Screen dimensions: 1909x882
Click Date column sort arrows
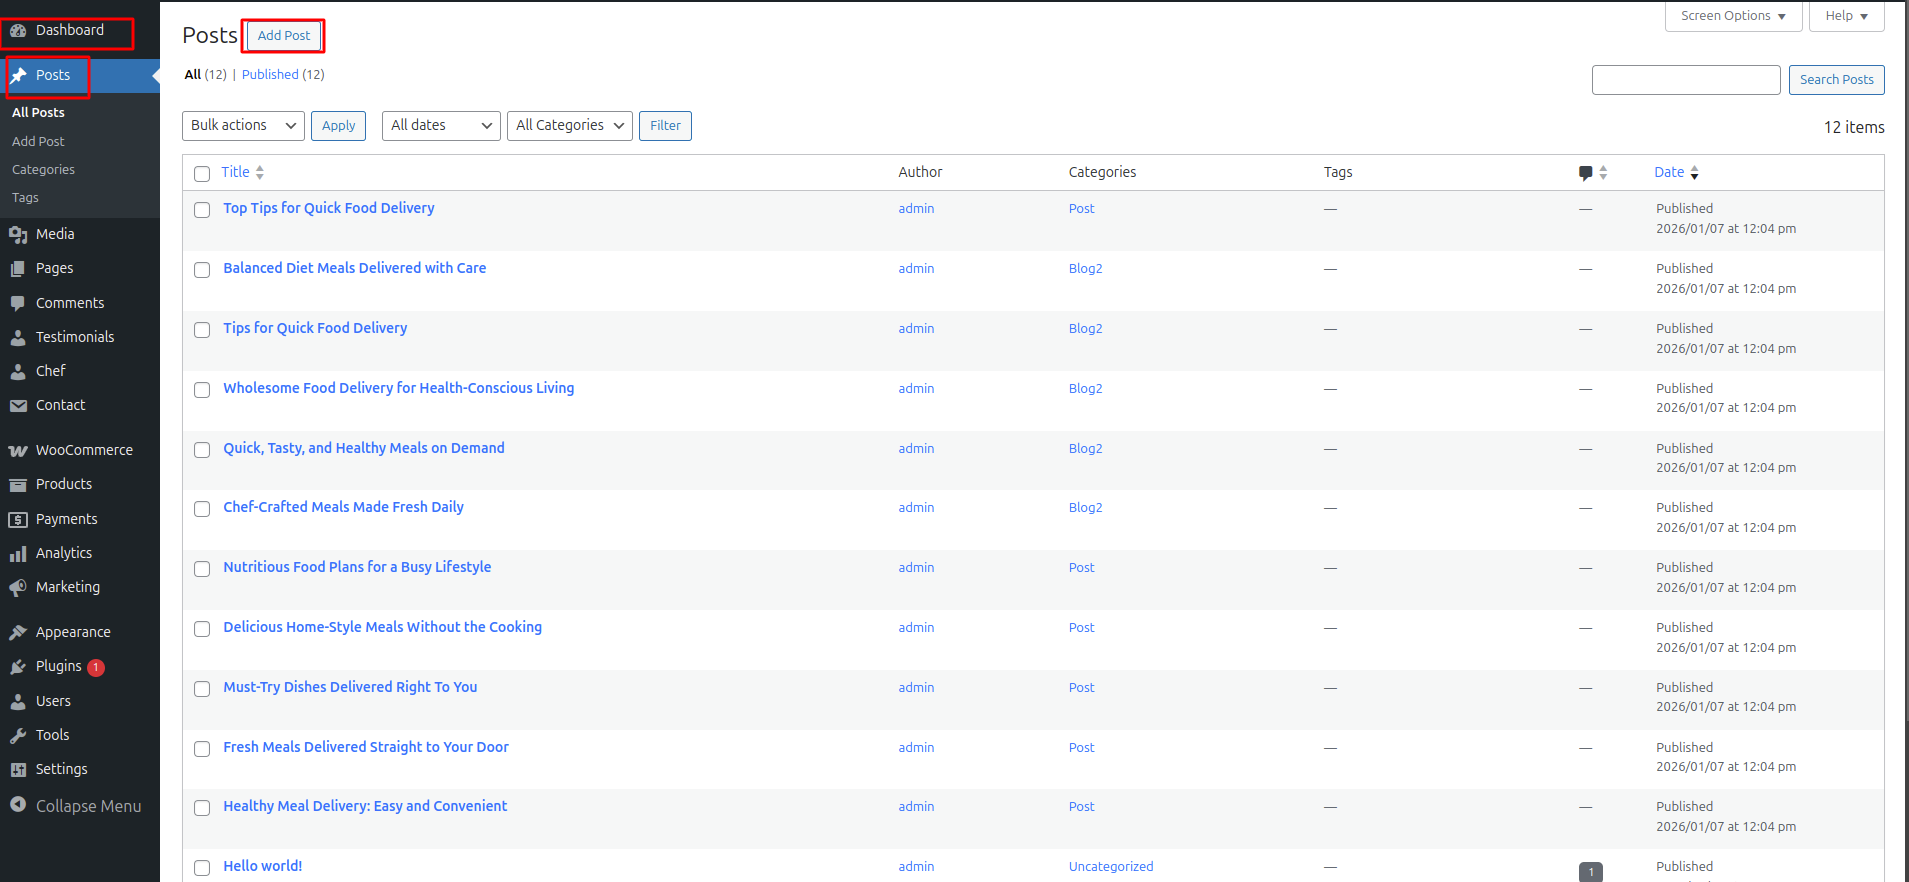(x=1694, y=172)
